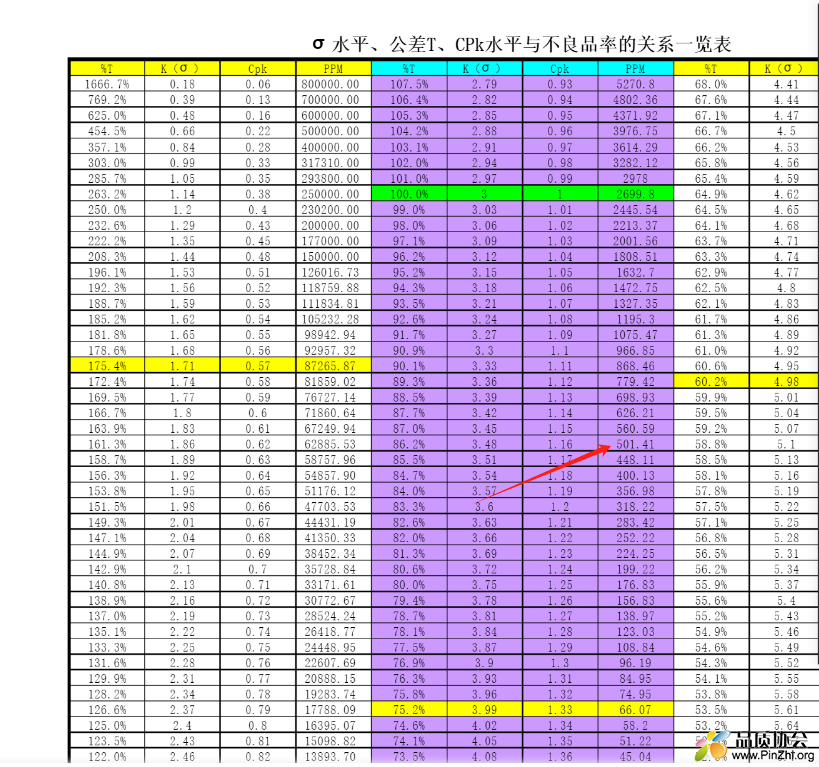Viewport: 819px width, 767px height.
Task: Click the yellow Cpk column header
Action: pos(258,68)
